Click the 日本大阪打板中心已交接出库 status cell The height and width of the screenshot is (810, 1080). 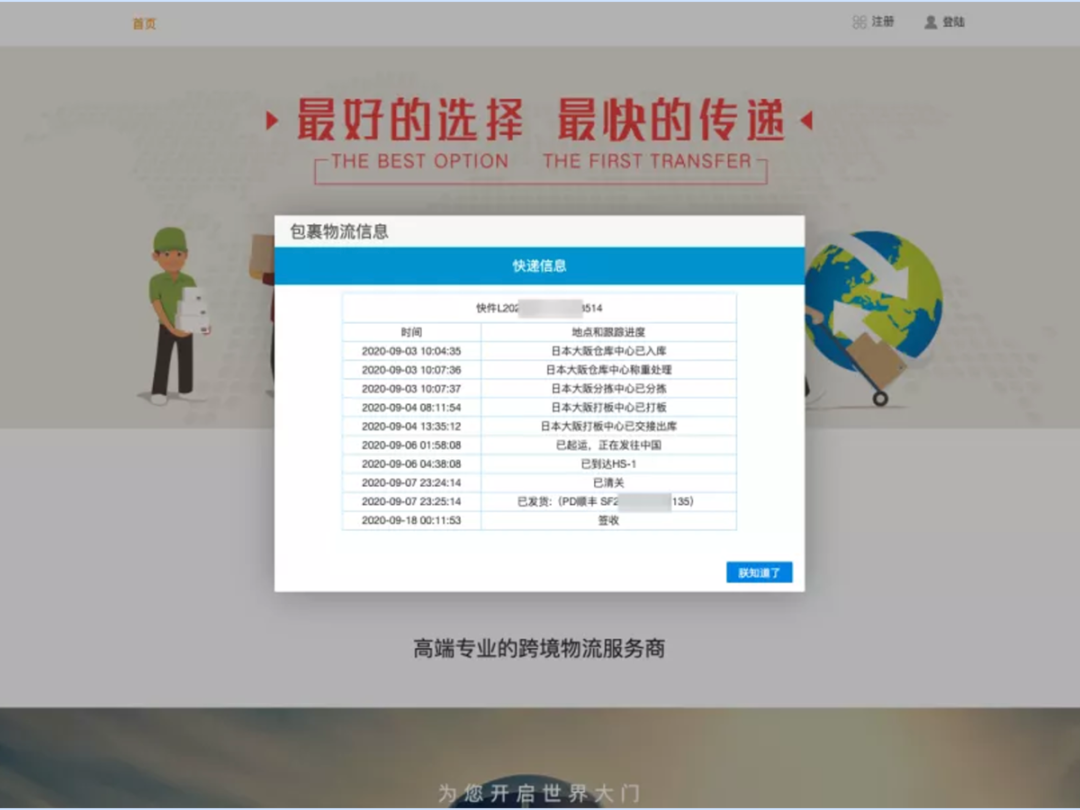pos(609,426)
